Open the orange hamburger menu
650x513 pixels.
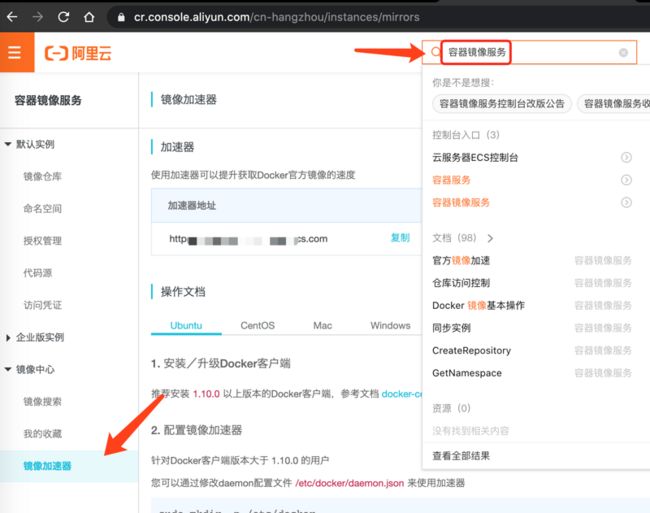15,53
